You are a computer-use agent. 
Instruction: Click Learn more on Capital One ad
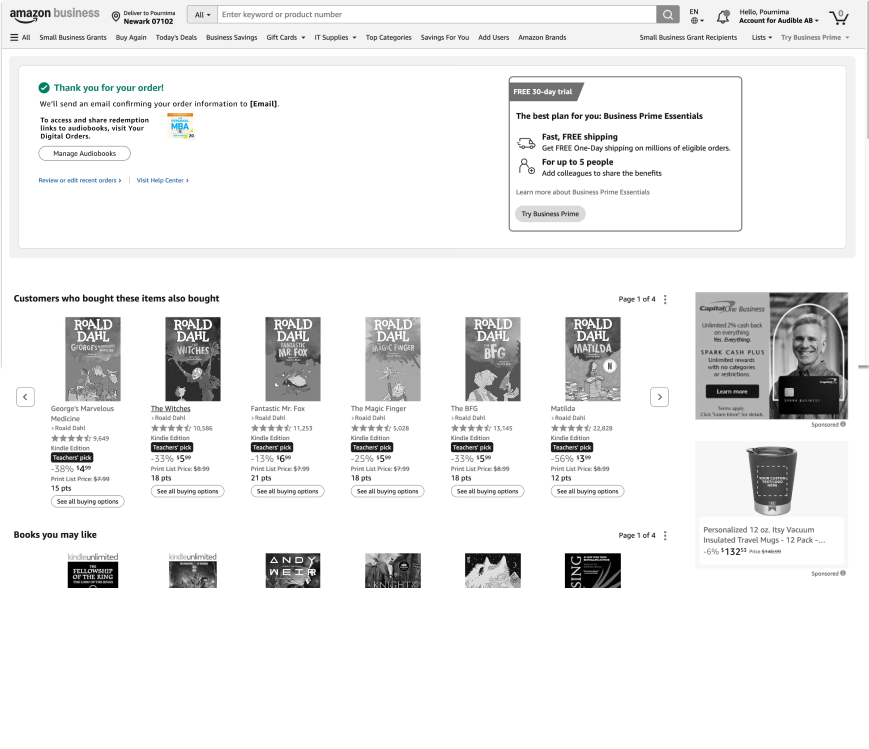[732, 391]
